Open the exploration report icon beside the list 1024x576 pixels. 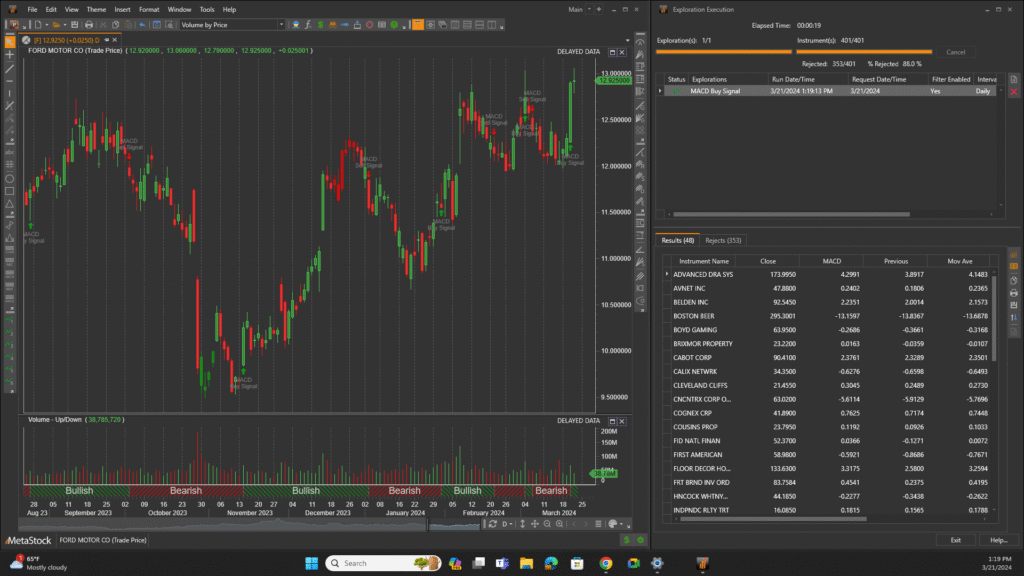coord(1014,78)
